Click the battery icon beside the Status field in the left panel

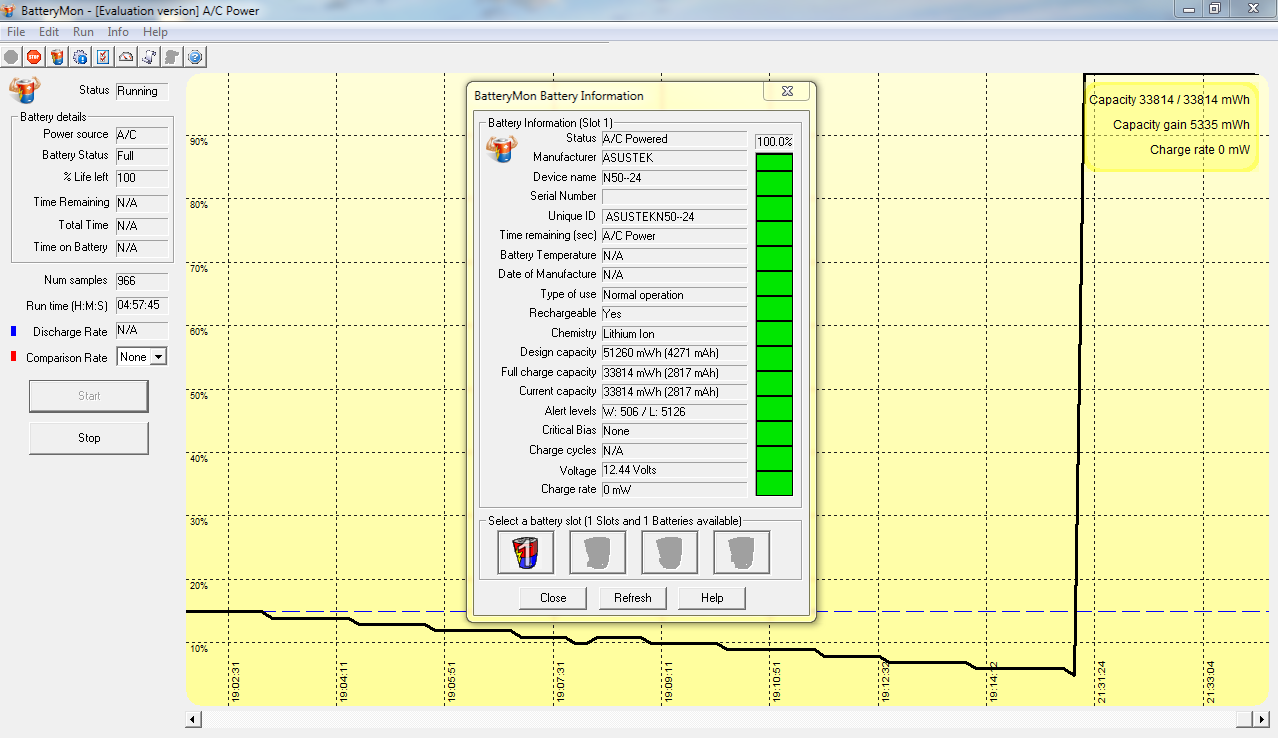[23, 90]
